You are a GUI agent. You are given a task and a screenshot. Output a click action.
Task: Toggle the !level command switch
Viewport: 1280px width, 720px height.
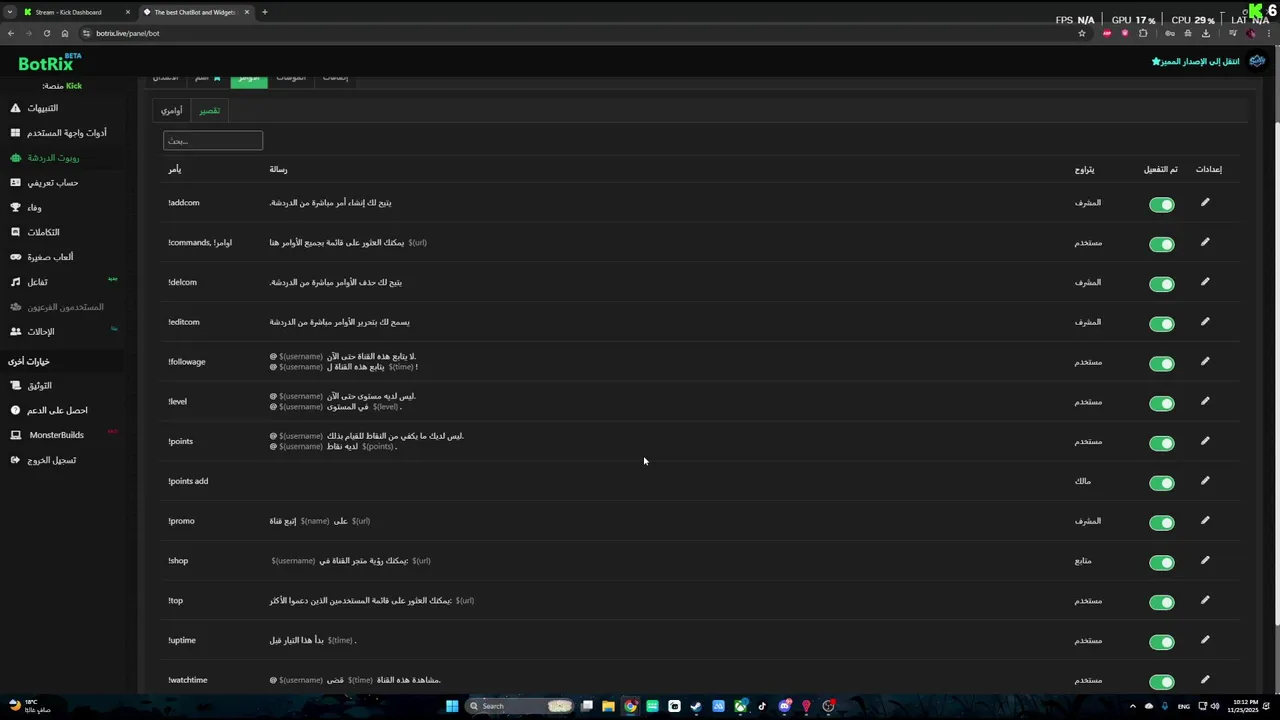pos(1161,403)
